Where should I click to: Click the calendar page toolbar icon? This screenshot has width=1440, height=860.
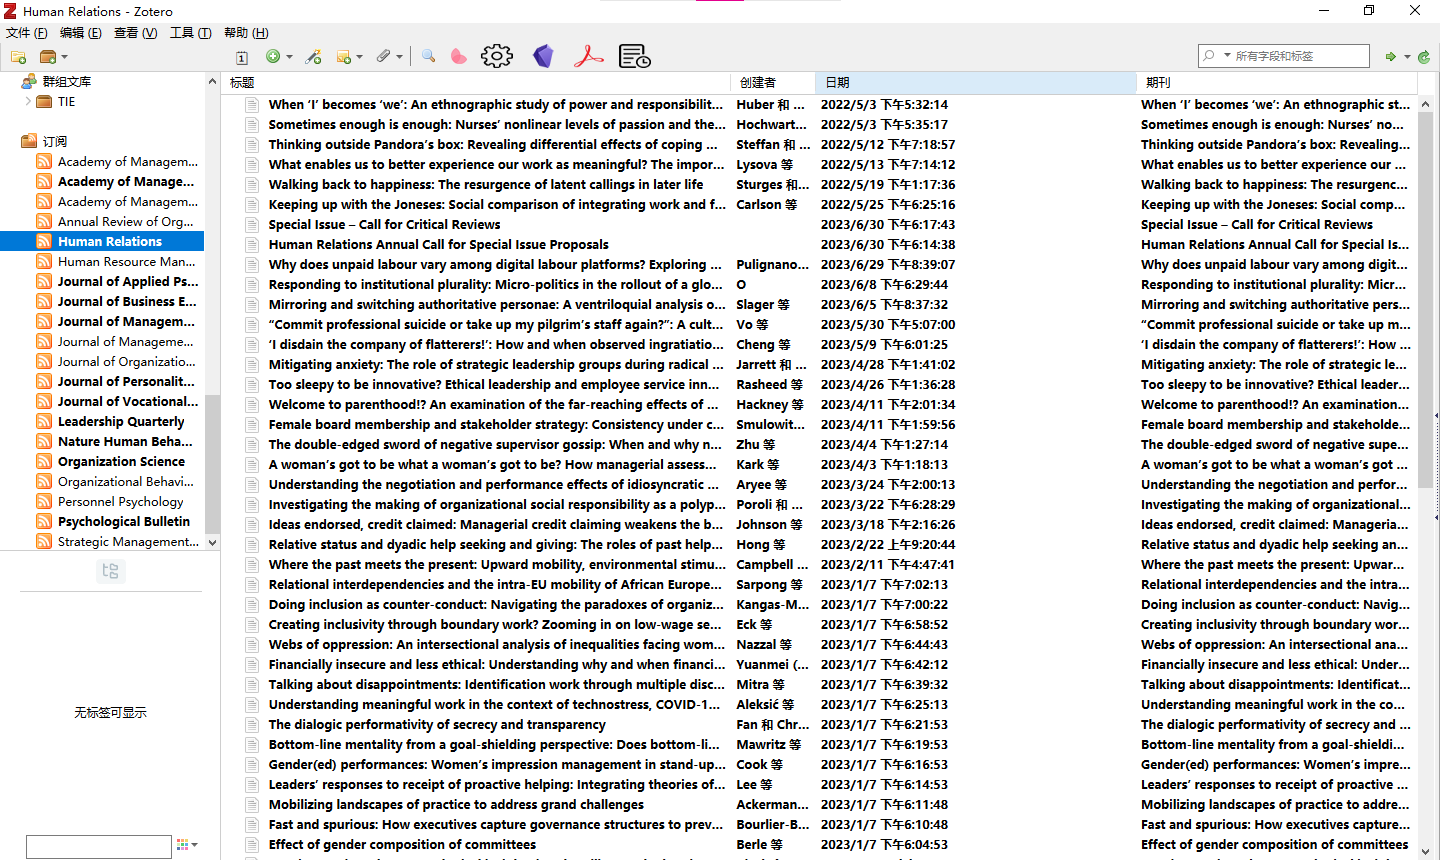click(242, 57)
